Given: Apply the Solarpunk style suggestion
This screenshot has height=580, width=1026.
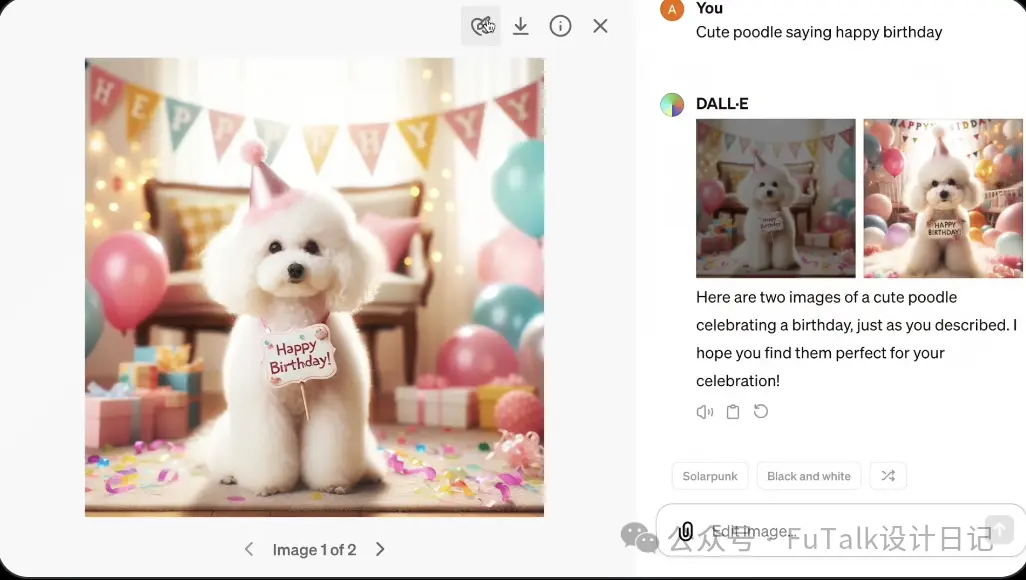Looking at the screenshot, I should 710,476.
